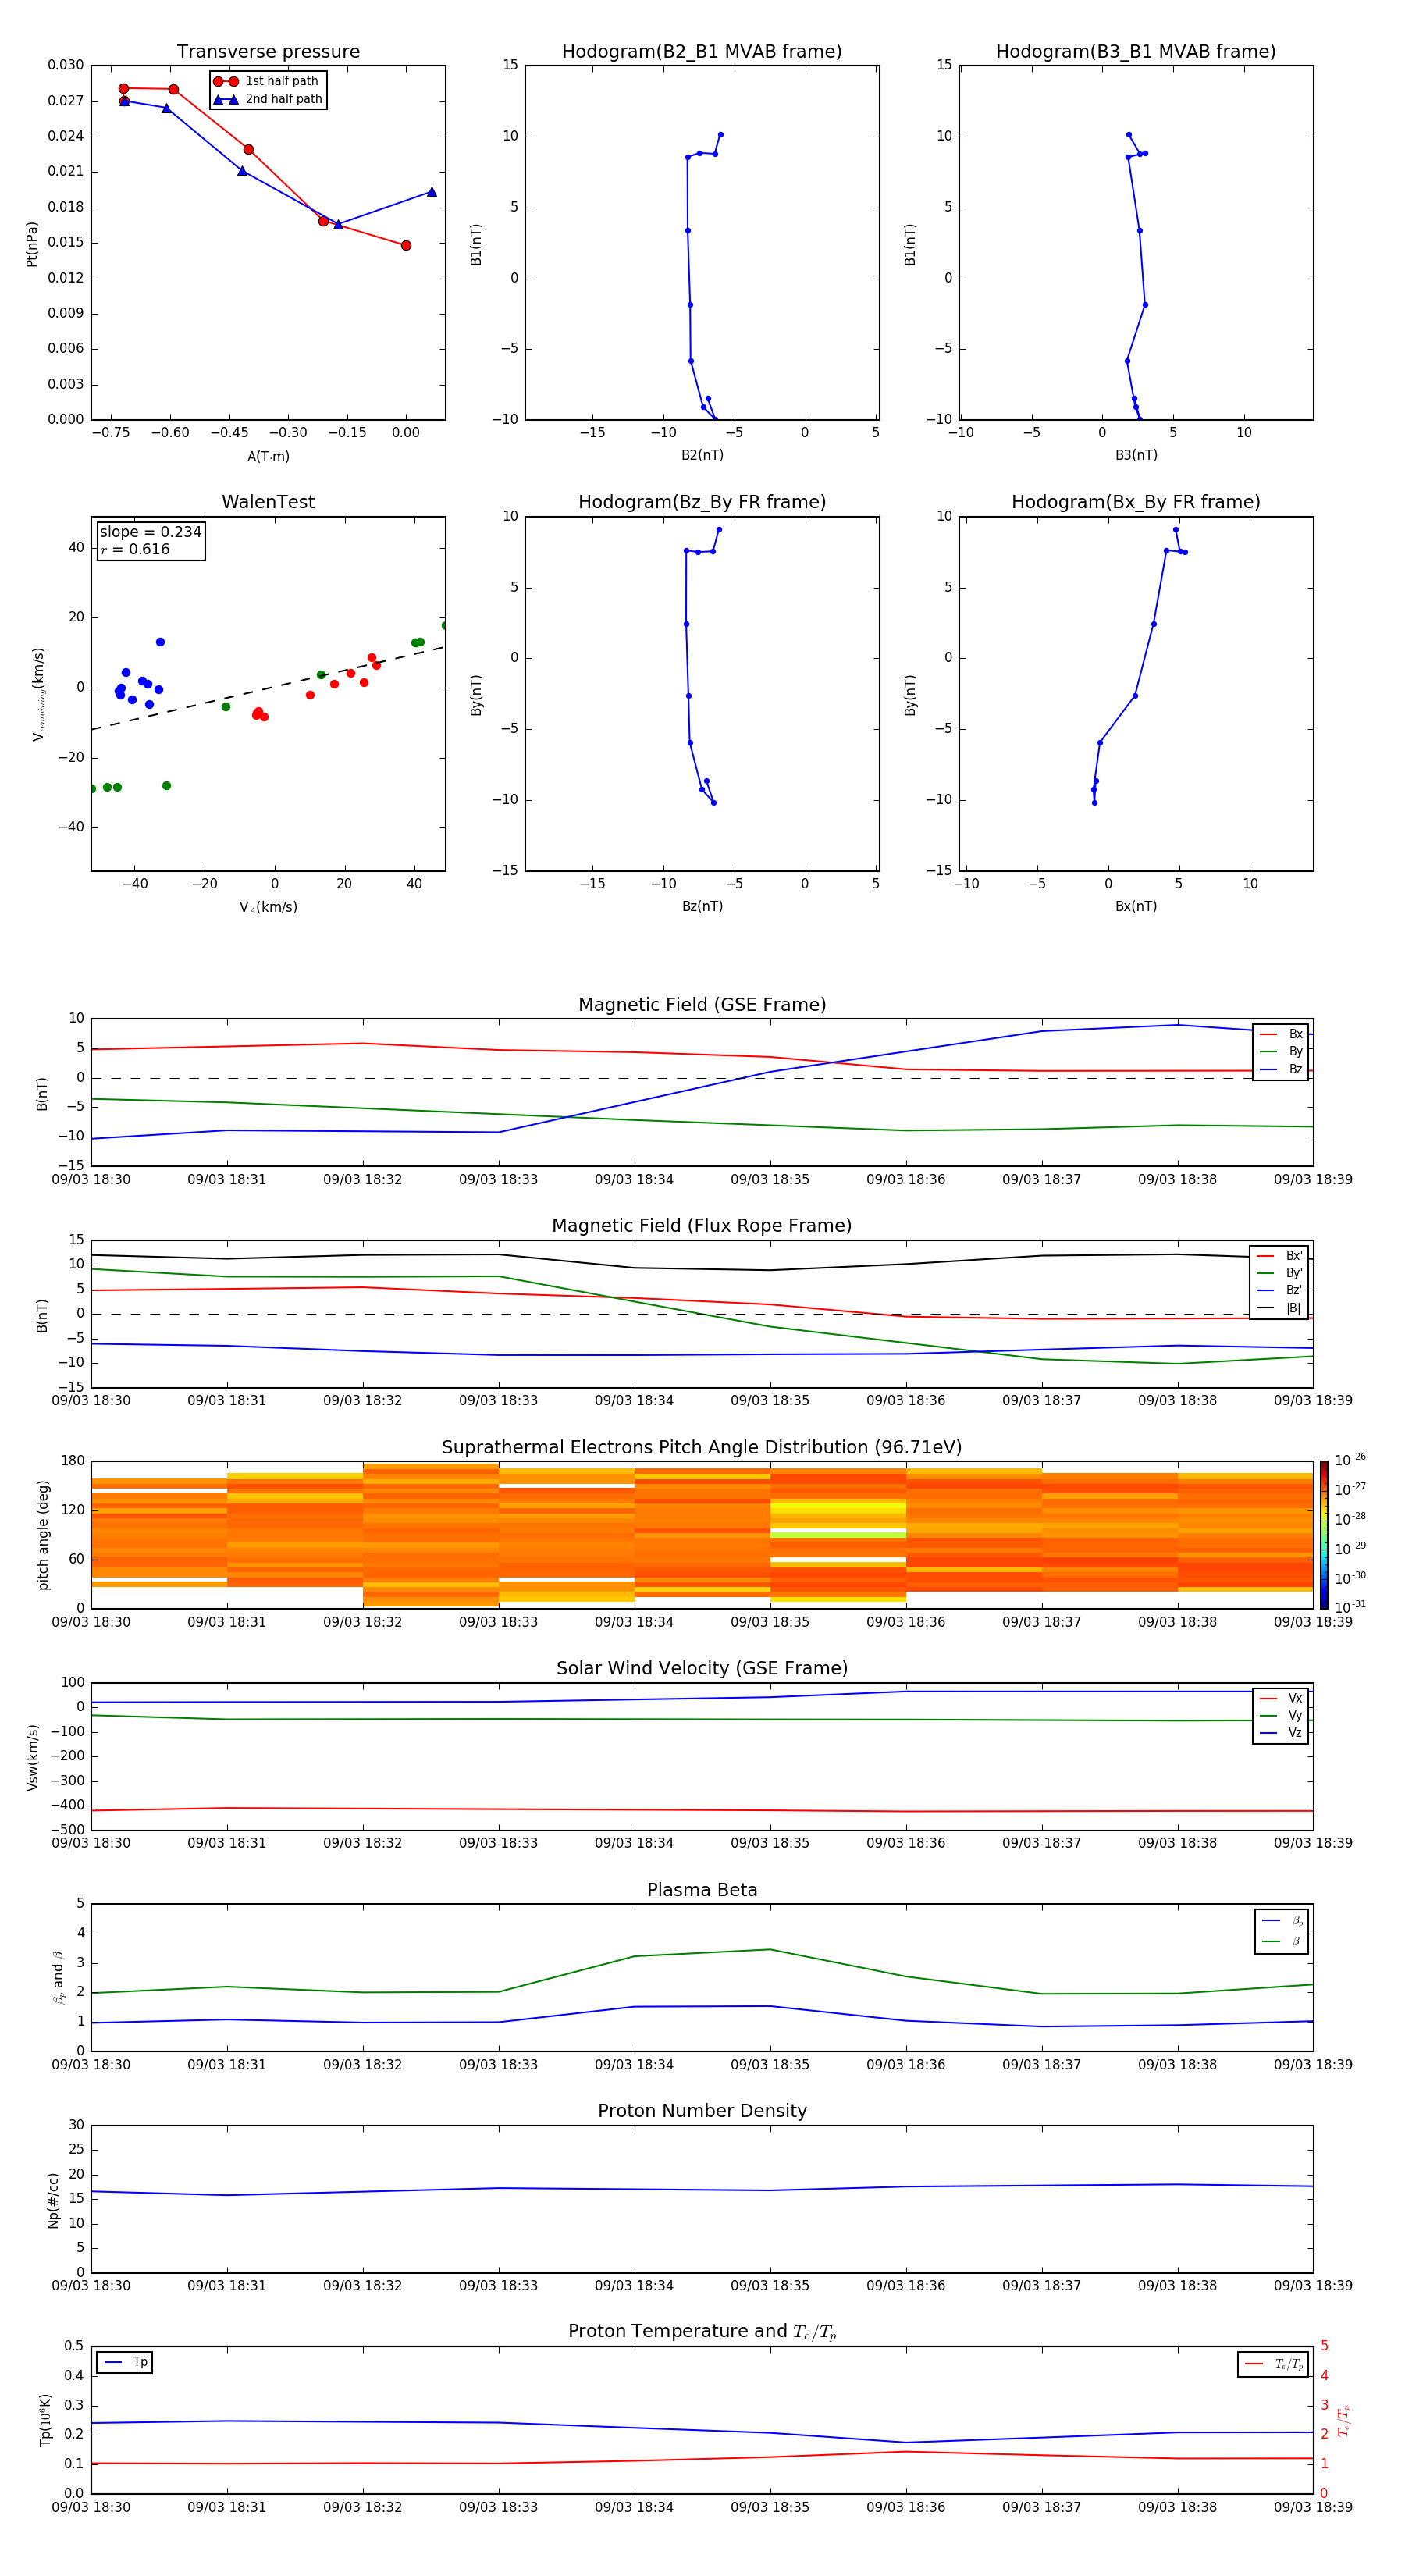Select the '1st half path' legend entry
This screenshot has width=1405, height=2576.
(266, 81)
